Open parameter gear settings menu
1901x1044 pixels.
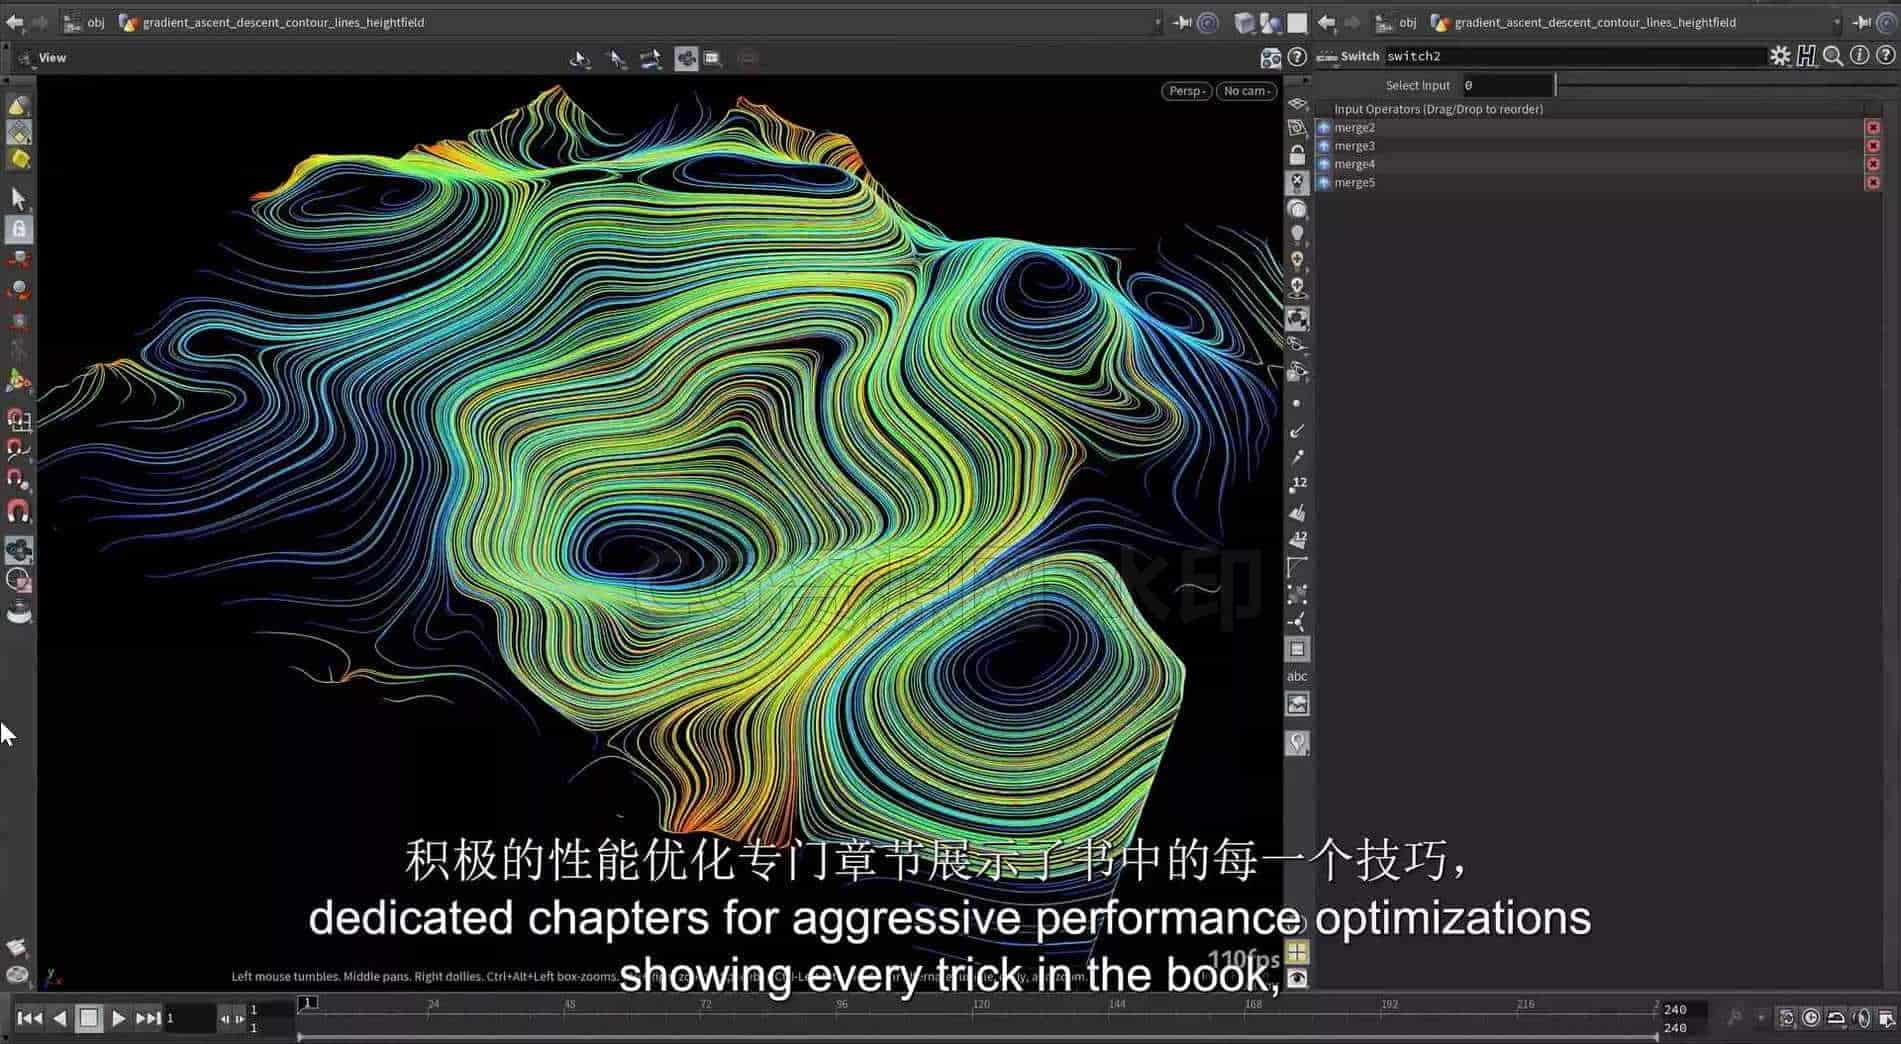pyautogui.click(x=1780, y=56)
